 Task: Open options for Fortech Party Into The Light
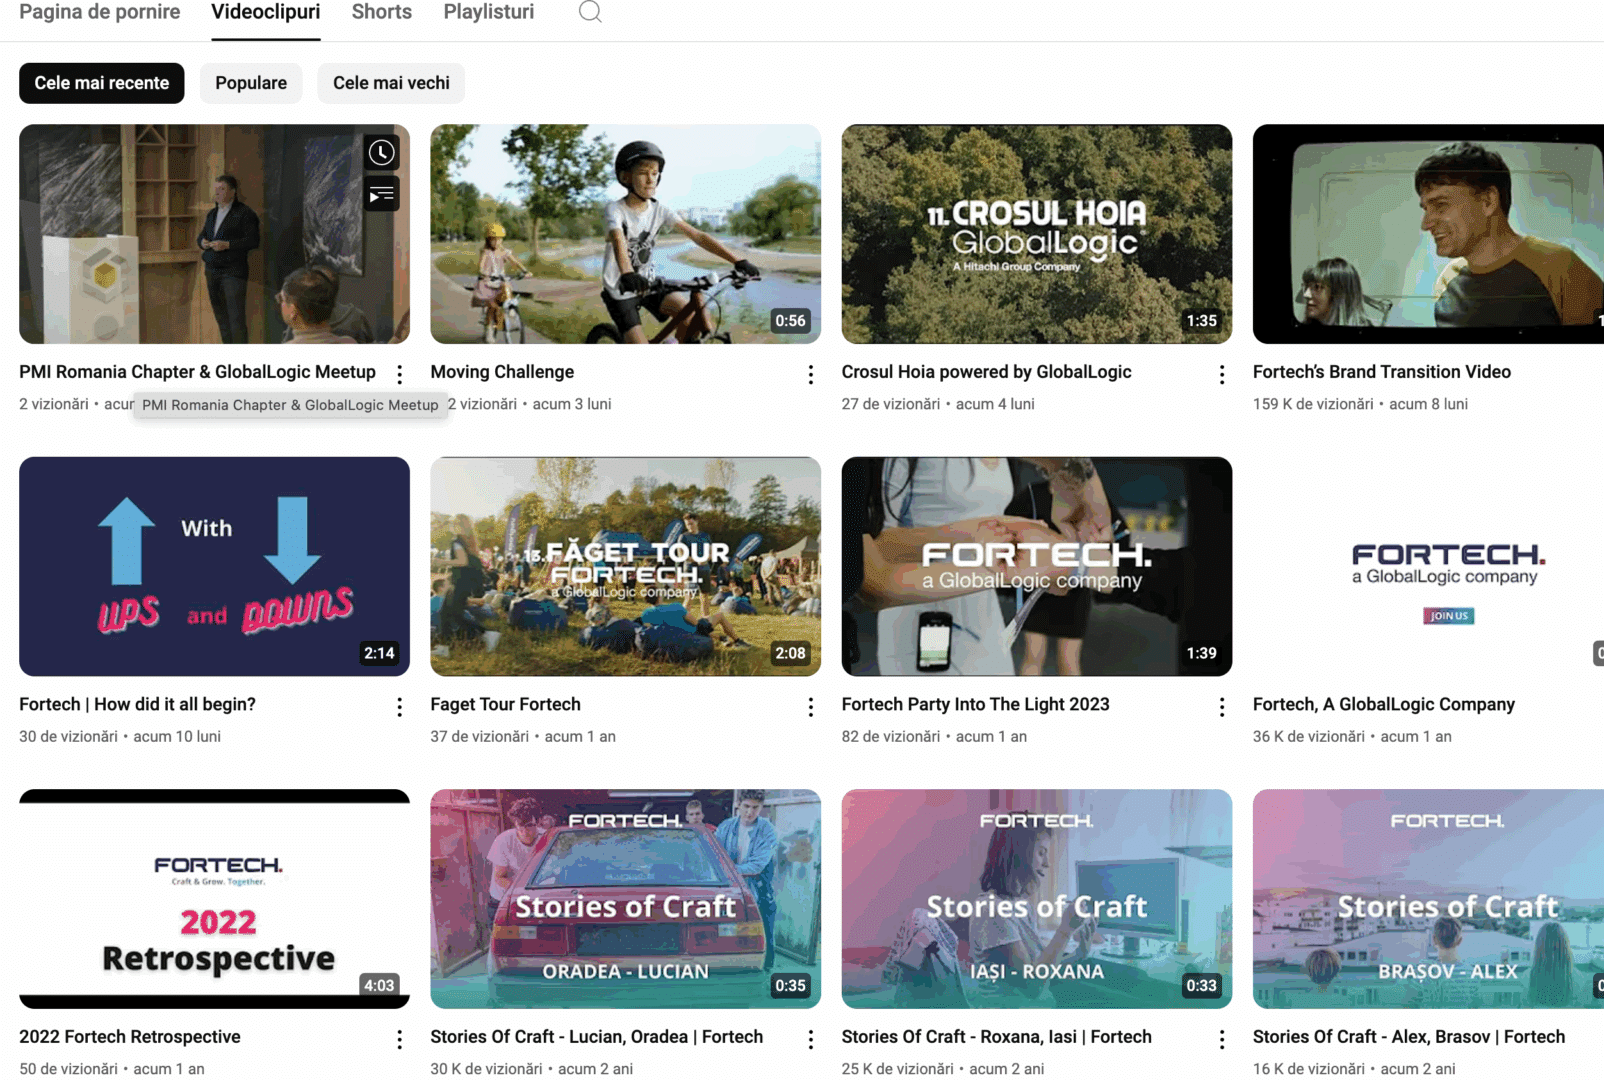coord(1222,707)
